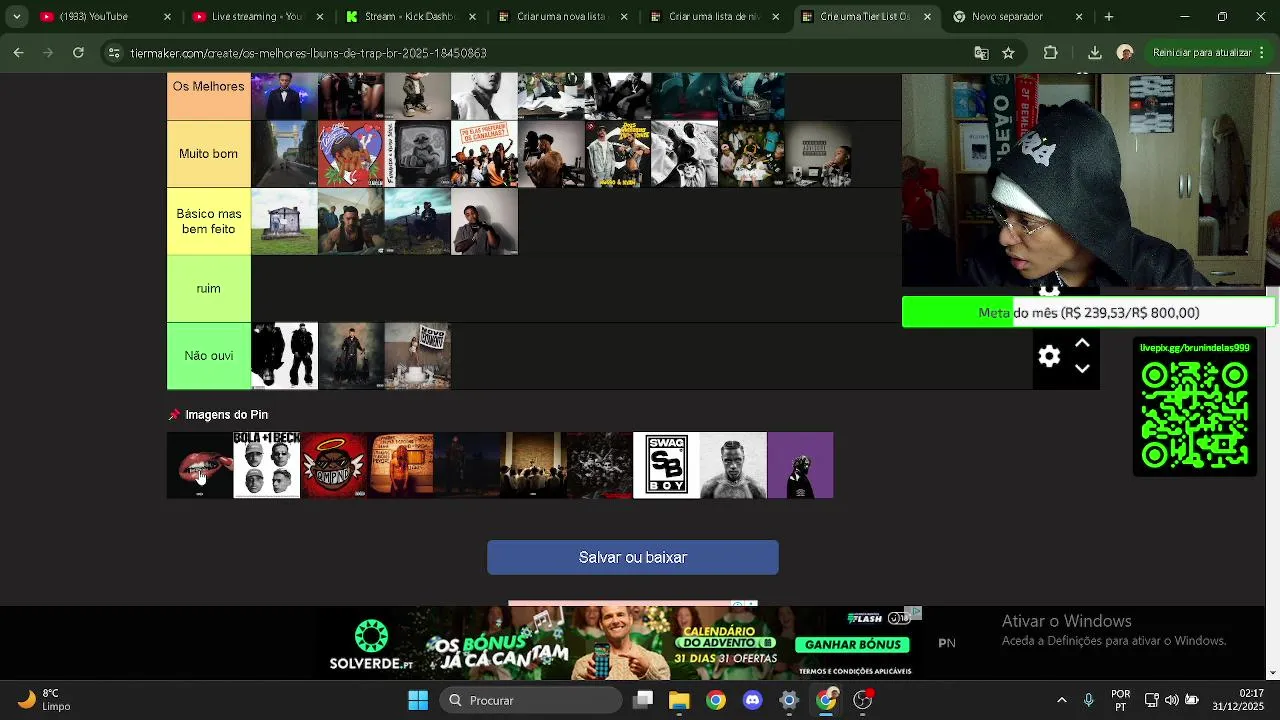
Task: Select the ruim tier label
Action: [x=208, y=288]
